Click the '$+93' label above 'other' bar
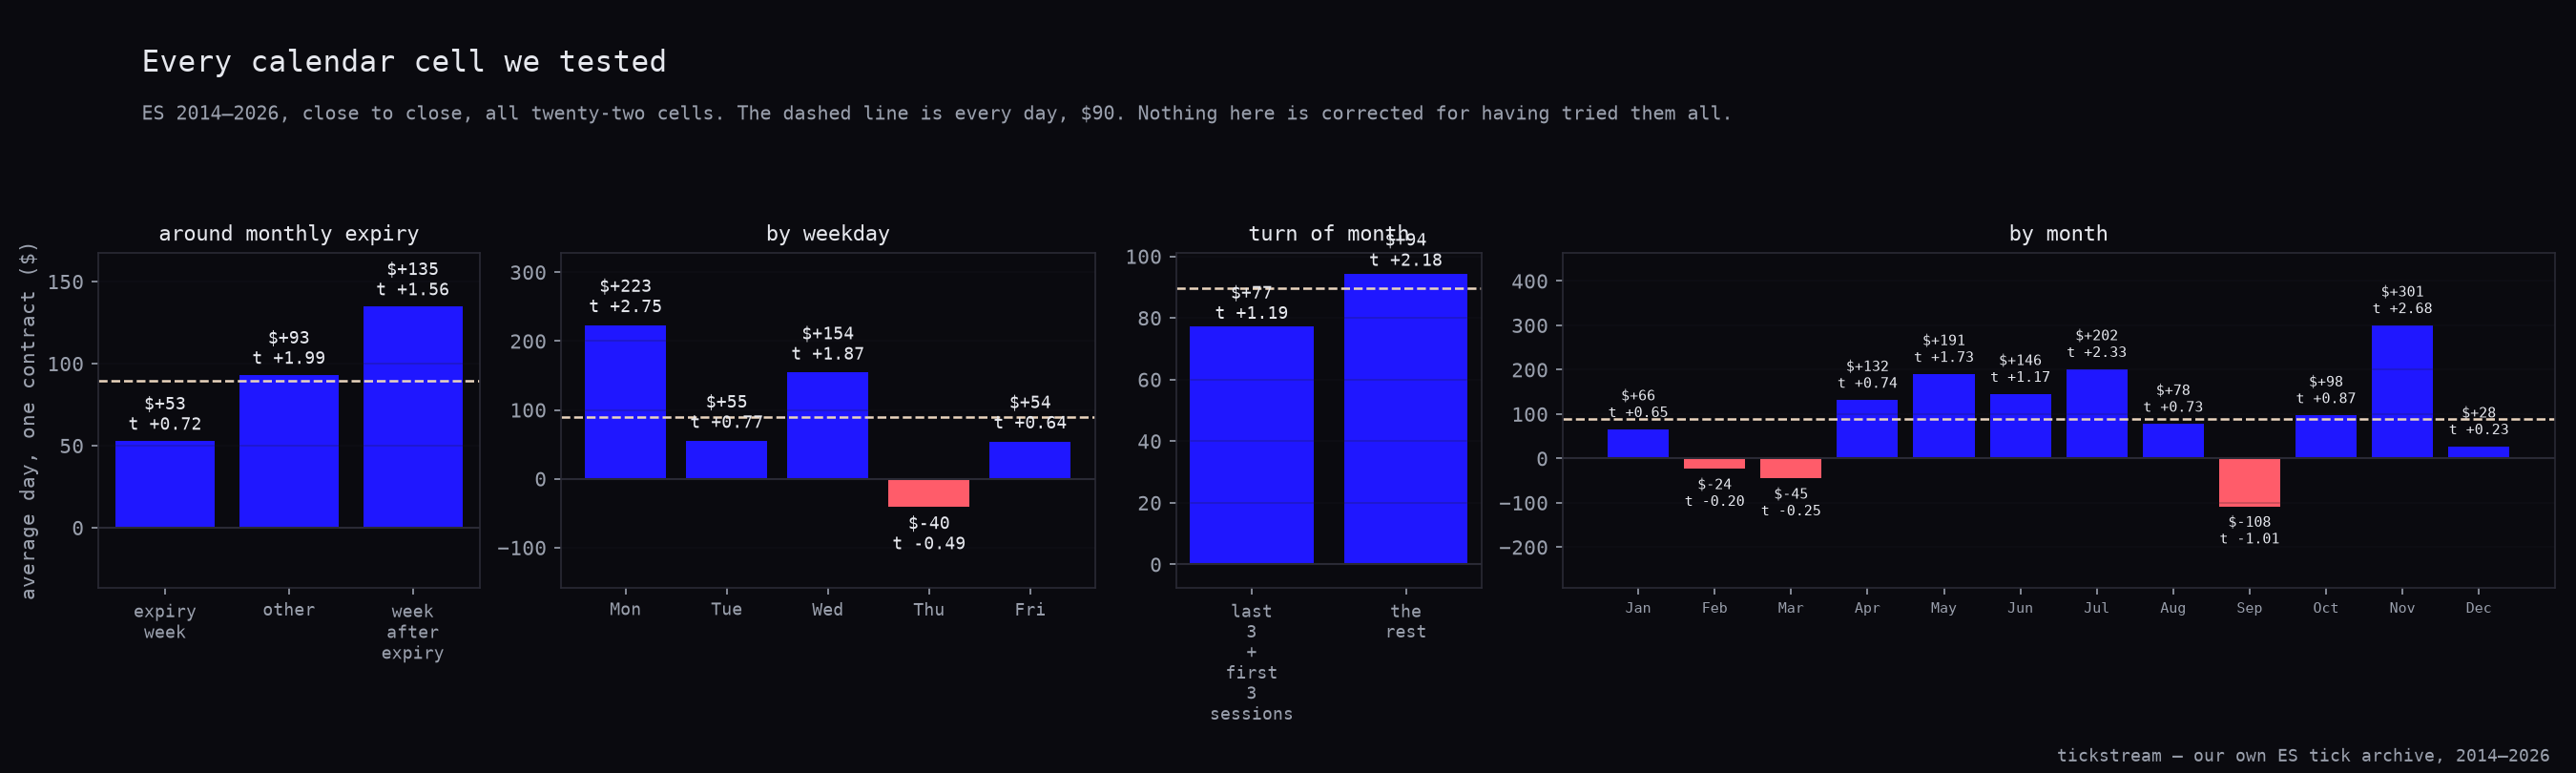The height and width of the screenshot is (773, 2576). 289,338
